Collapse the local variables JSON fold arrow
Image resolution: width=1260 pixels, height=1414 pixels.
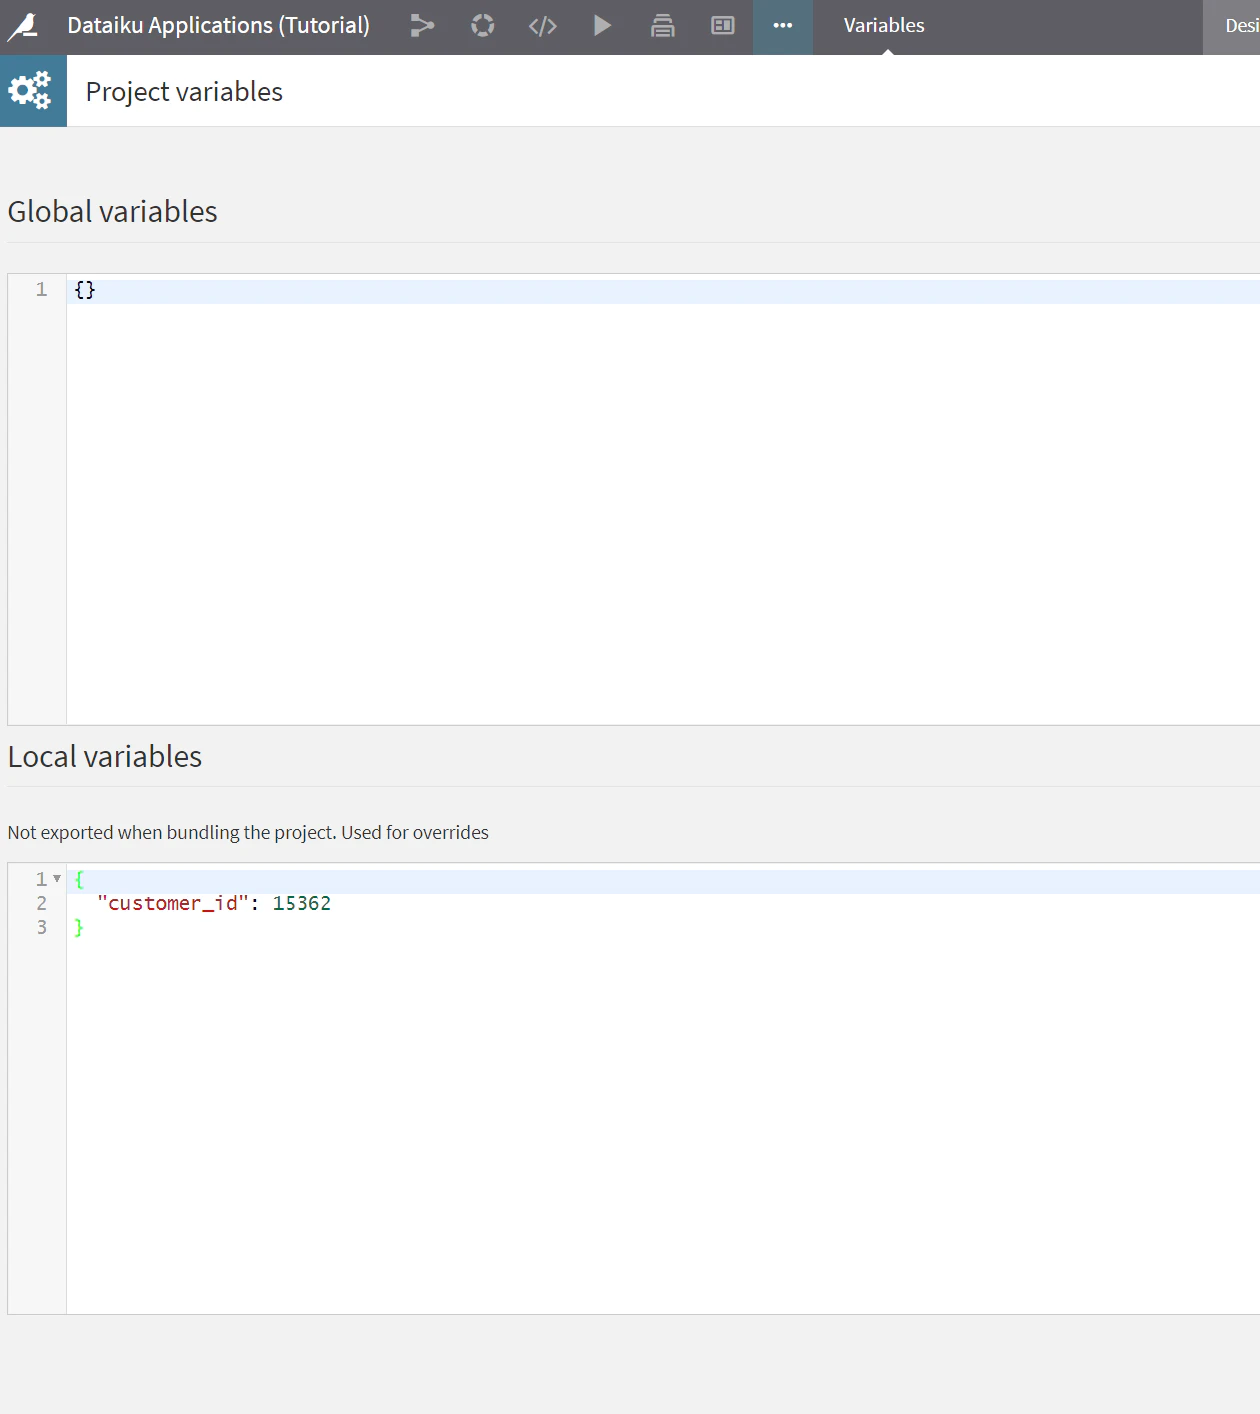(57, 879)
